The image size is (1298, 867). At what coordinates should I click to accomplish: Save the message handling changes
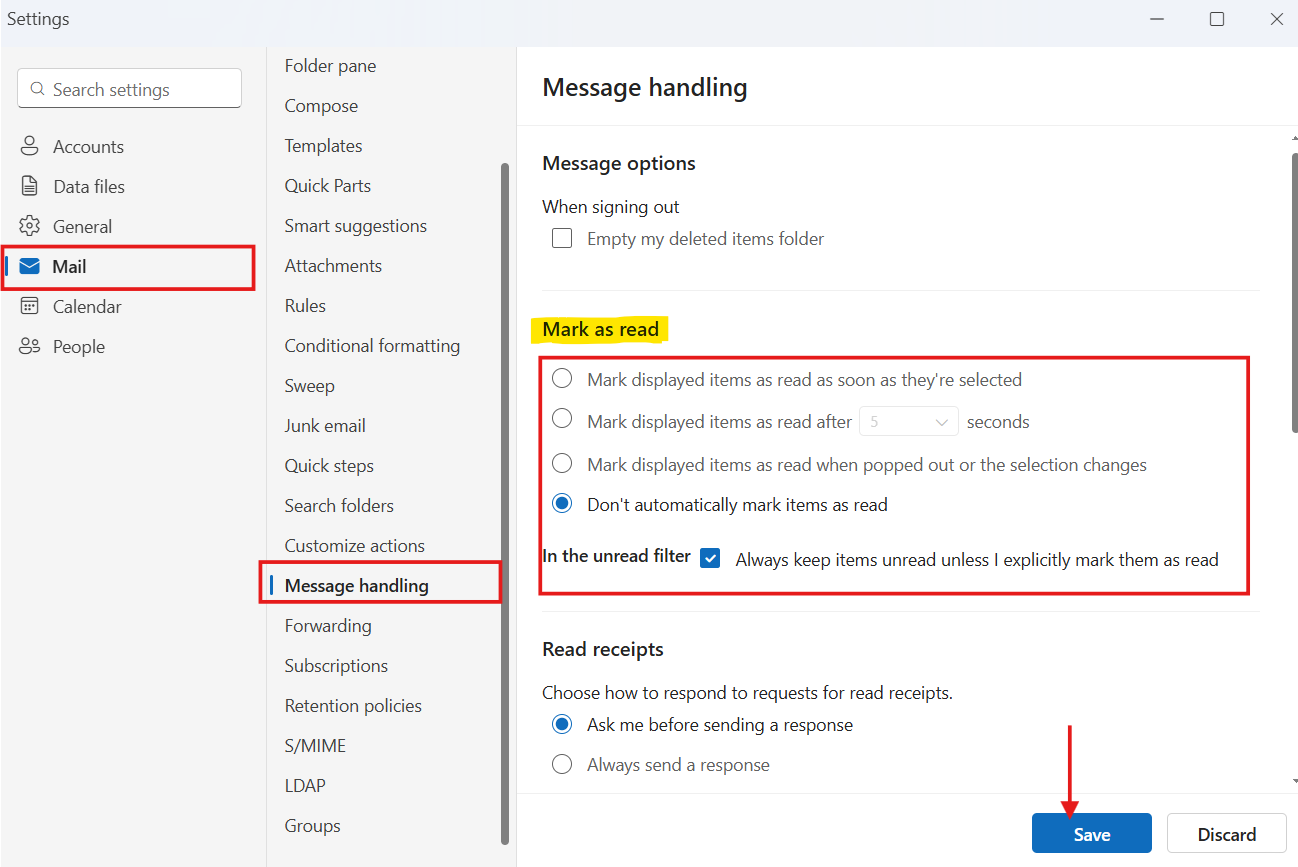pos(1092,834)
